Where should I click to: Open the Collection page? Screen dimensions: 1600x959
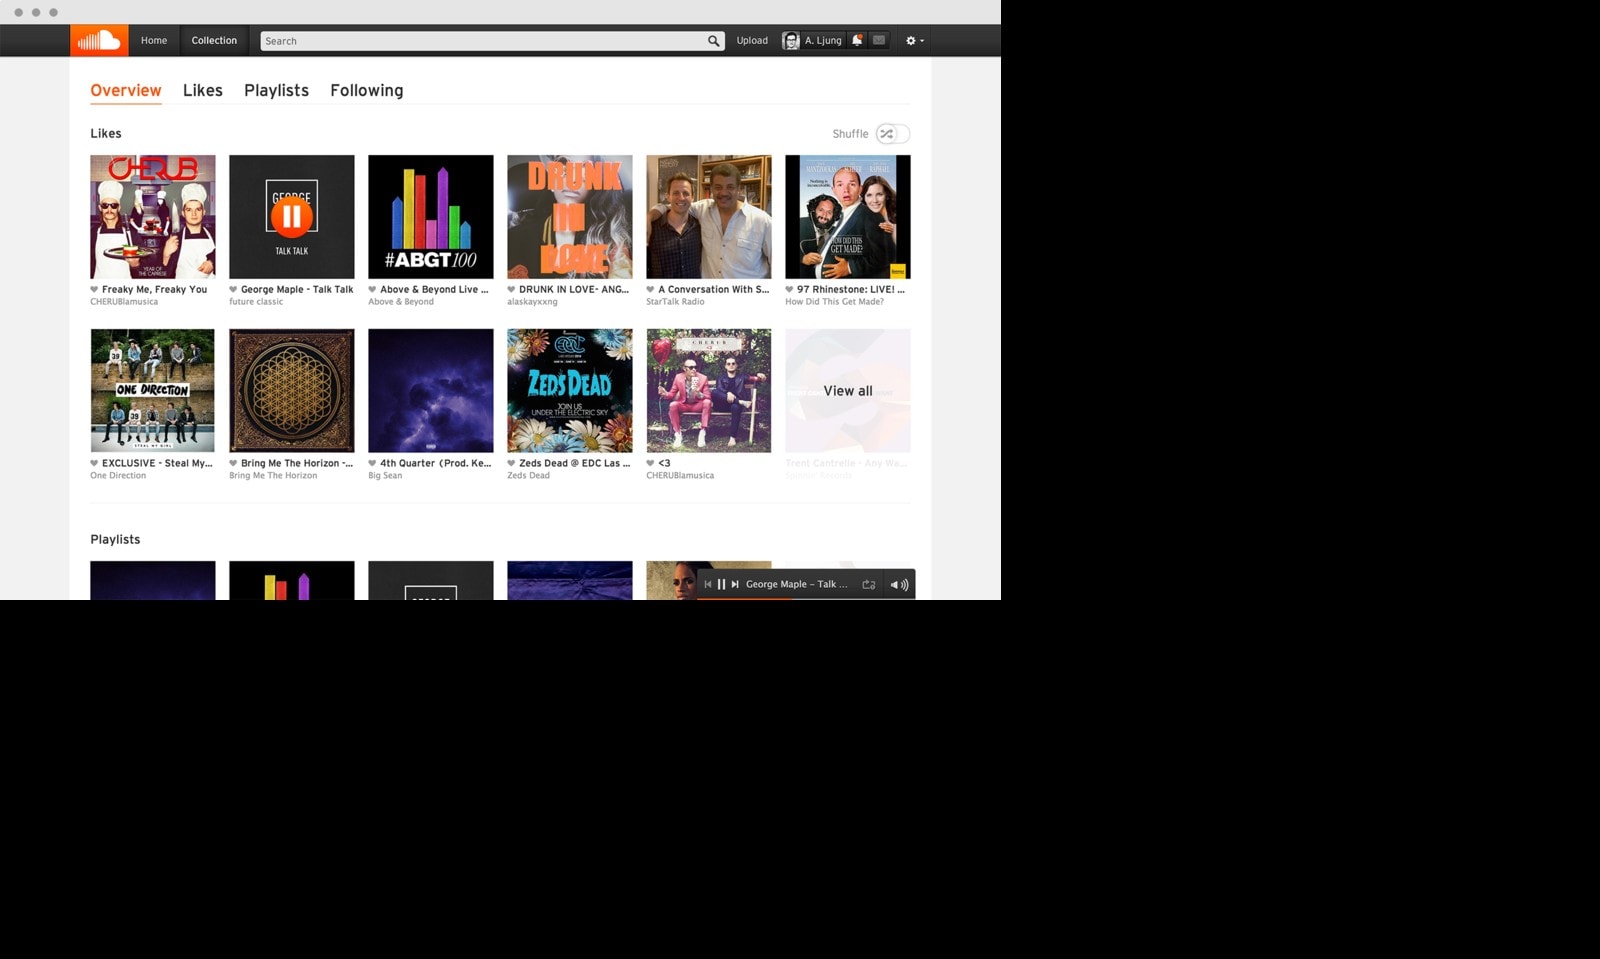pos(214,41)
